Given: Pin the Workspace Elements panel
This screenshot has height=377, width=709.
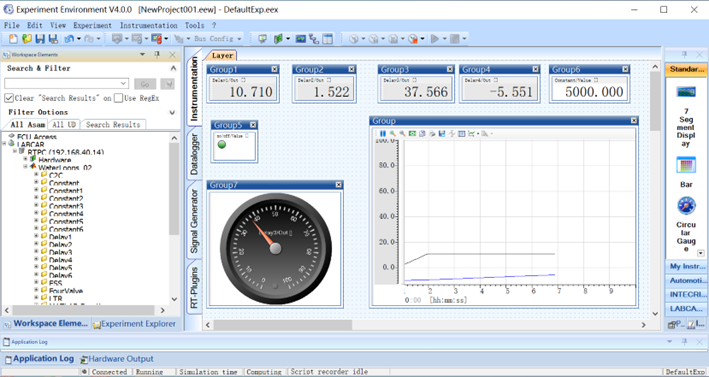Looking at the screenshot, I should (x=157, y=55).
